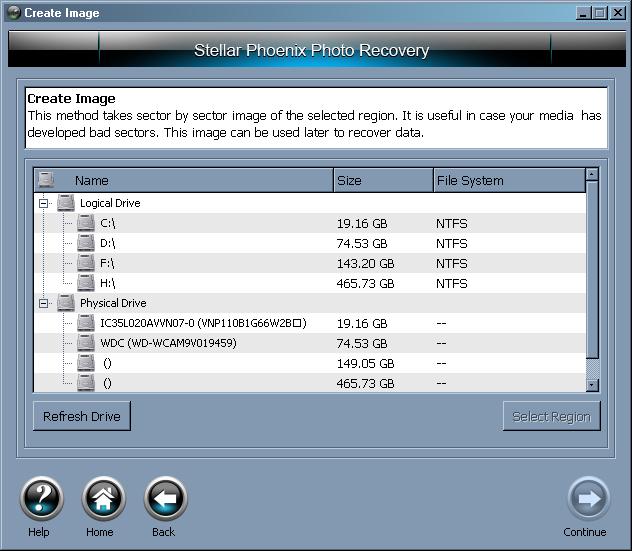Select IC35L020AVVN07-0 (VNP110B1G66W2B) physical drive
Image resolution: width=632 pixels, height=551 pixels.
pyautogui.click(x=203, y=323)
